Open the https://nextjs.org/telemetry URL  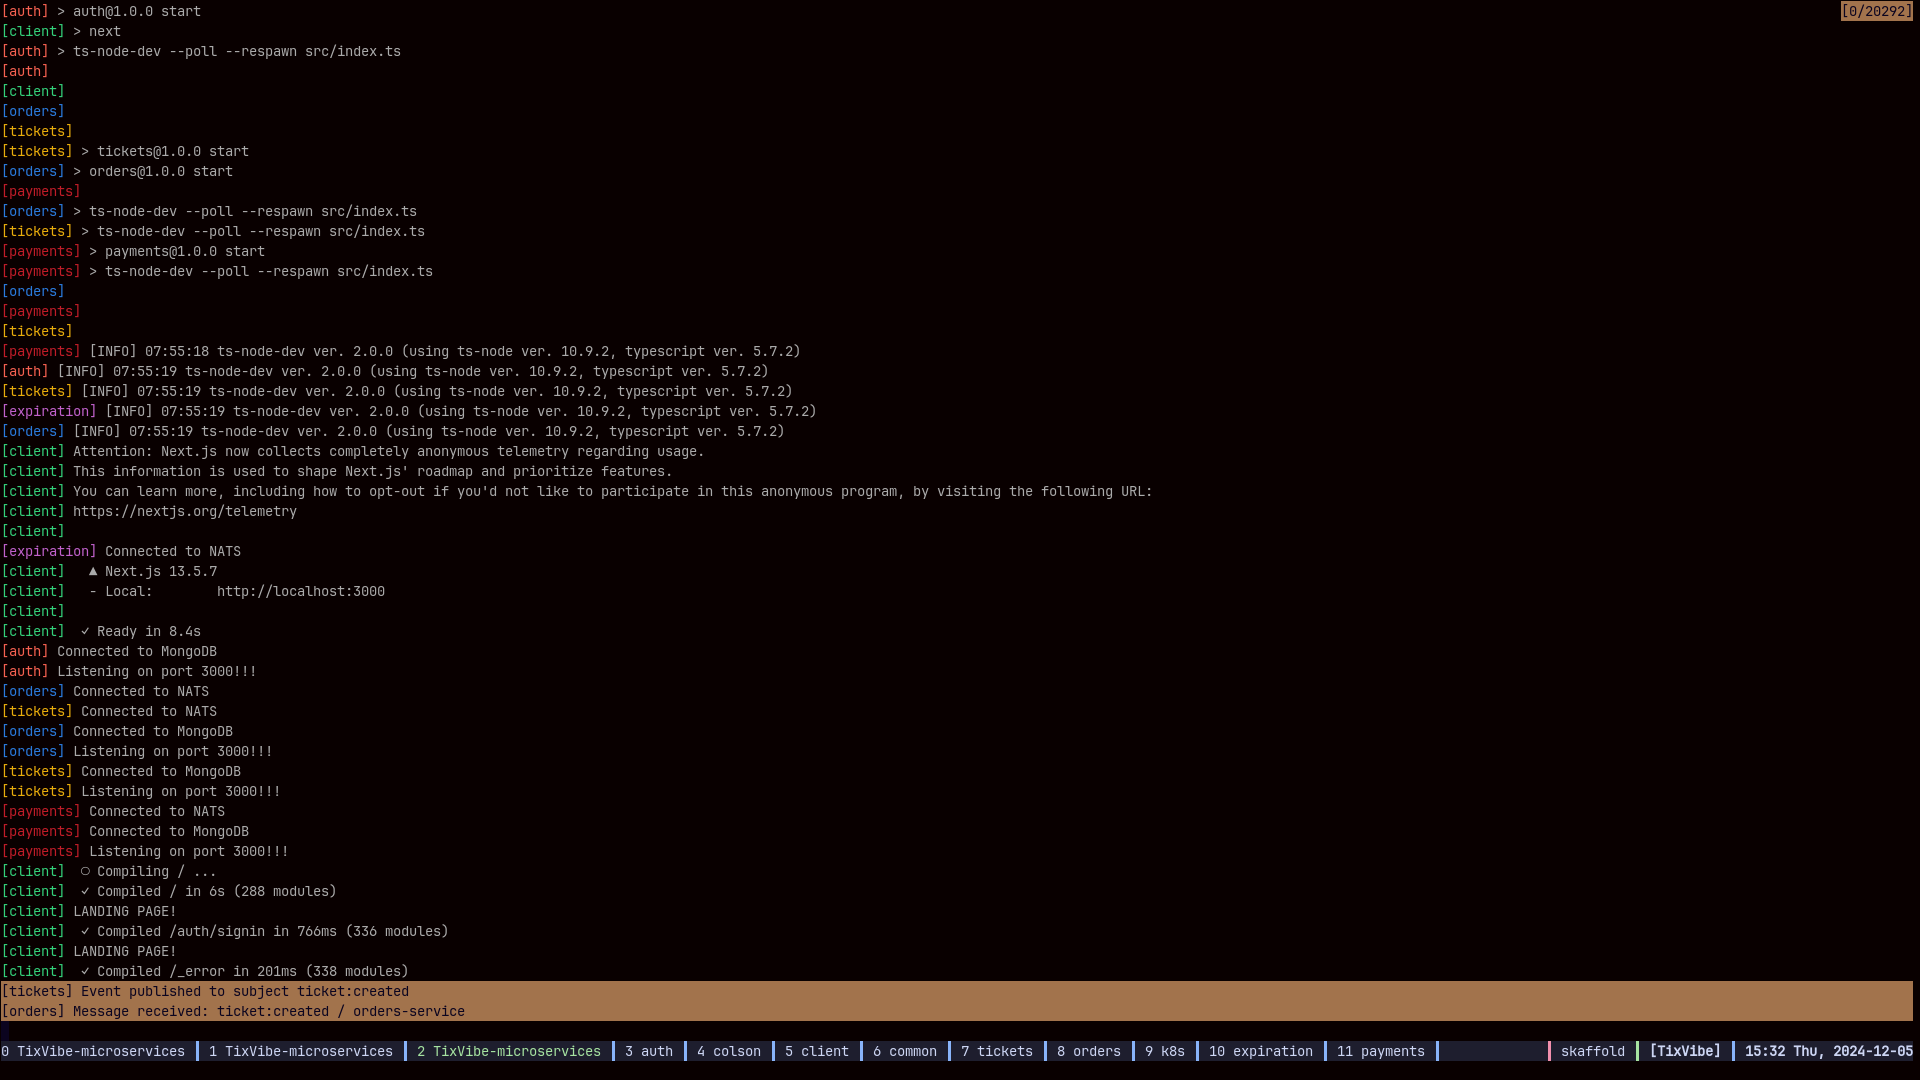(x=185, y=511)
